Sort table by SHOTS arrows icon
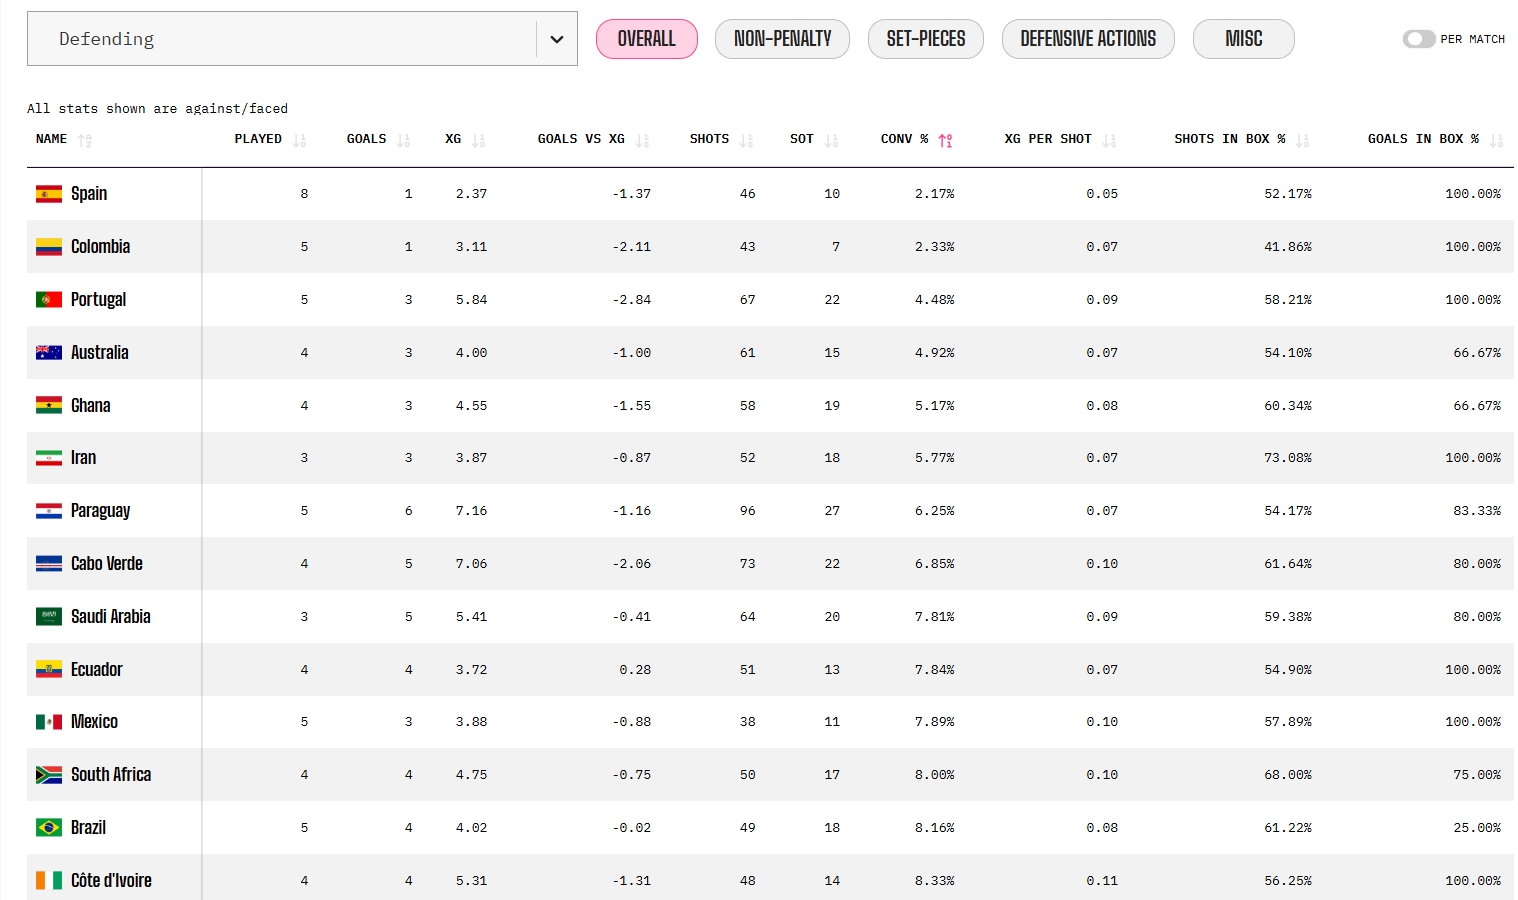The height and width of the screenshot is (900, 1518). pos(747,141)
